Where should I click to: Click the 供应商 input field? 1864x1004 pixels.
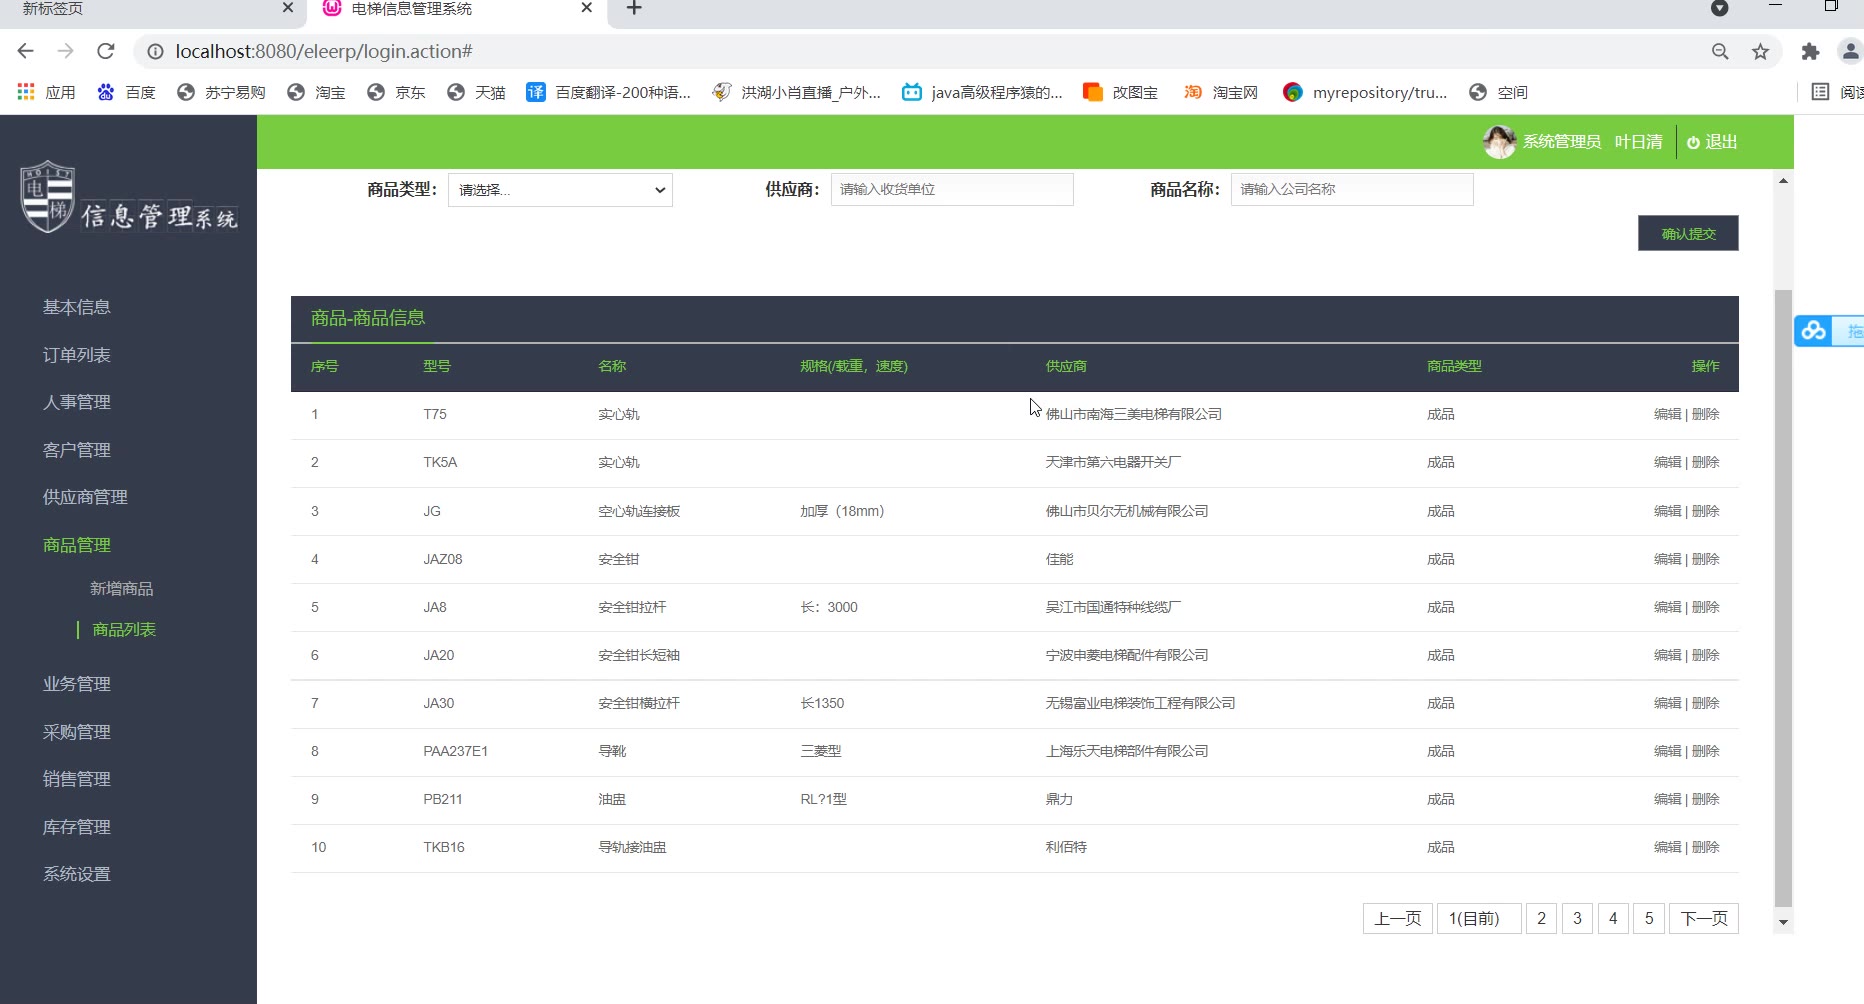[x=952, y=189]
